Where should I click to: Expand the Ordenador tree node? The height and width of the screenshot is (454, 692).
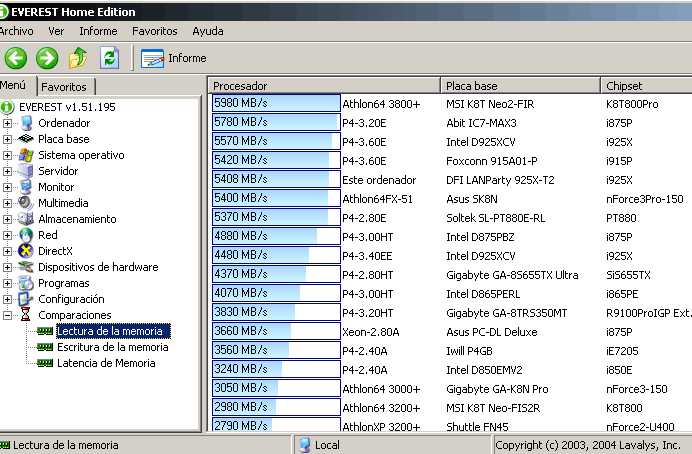(x=7, y=123)
